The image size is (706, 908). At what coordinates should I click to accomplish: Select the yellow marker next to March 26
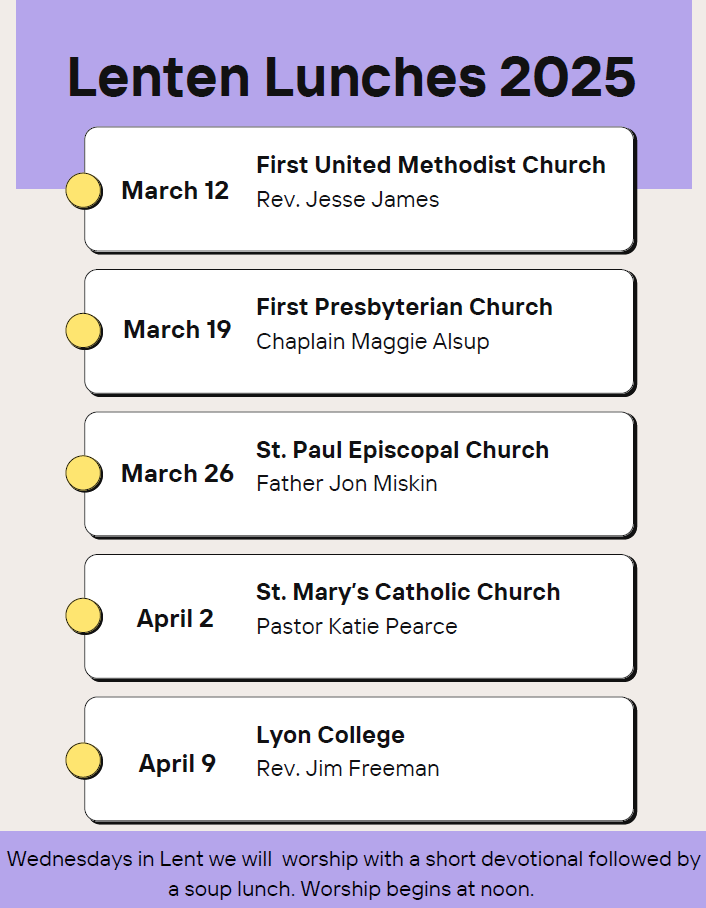pos(84,473)
